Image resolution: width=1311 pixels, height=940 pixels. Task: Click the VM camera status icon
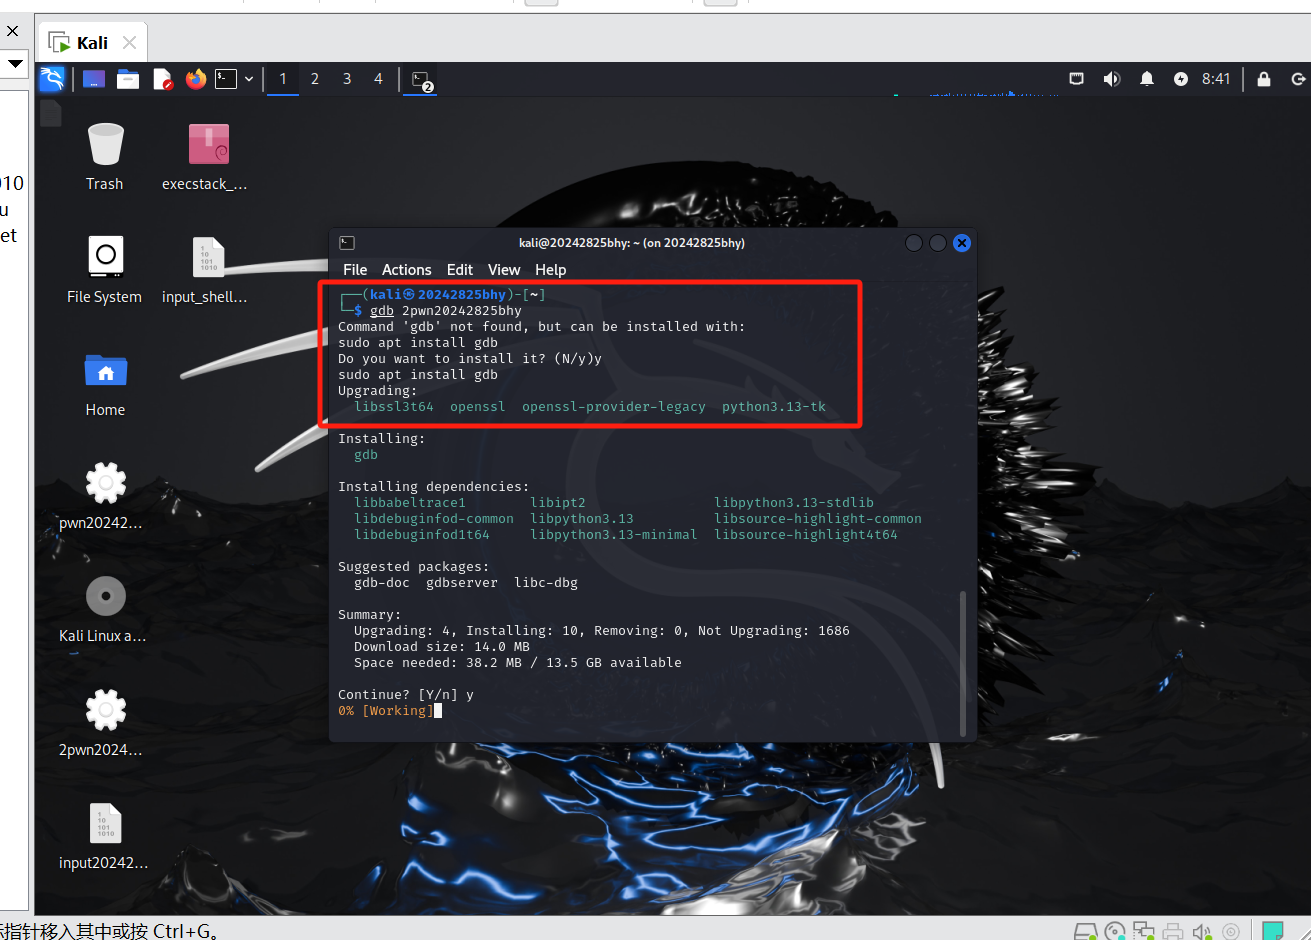(1231, 931)
